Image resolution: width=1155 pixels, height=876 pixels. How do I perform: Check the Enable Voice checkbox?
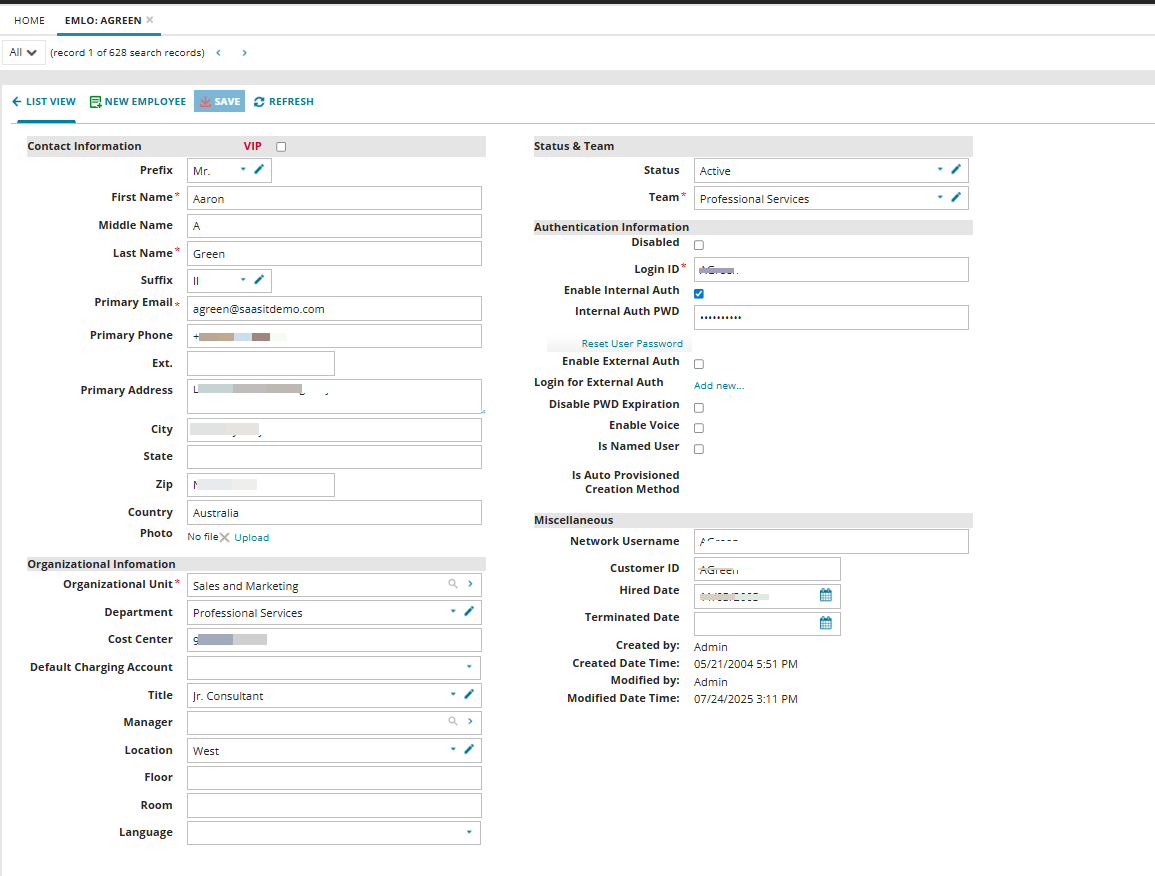pos(698,427)
